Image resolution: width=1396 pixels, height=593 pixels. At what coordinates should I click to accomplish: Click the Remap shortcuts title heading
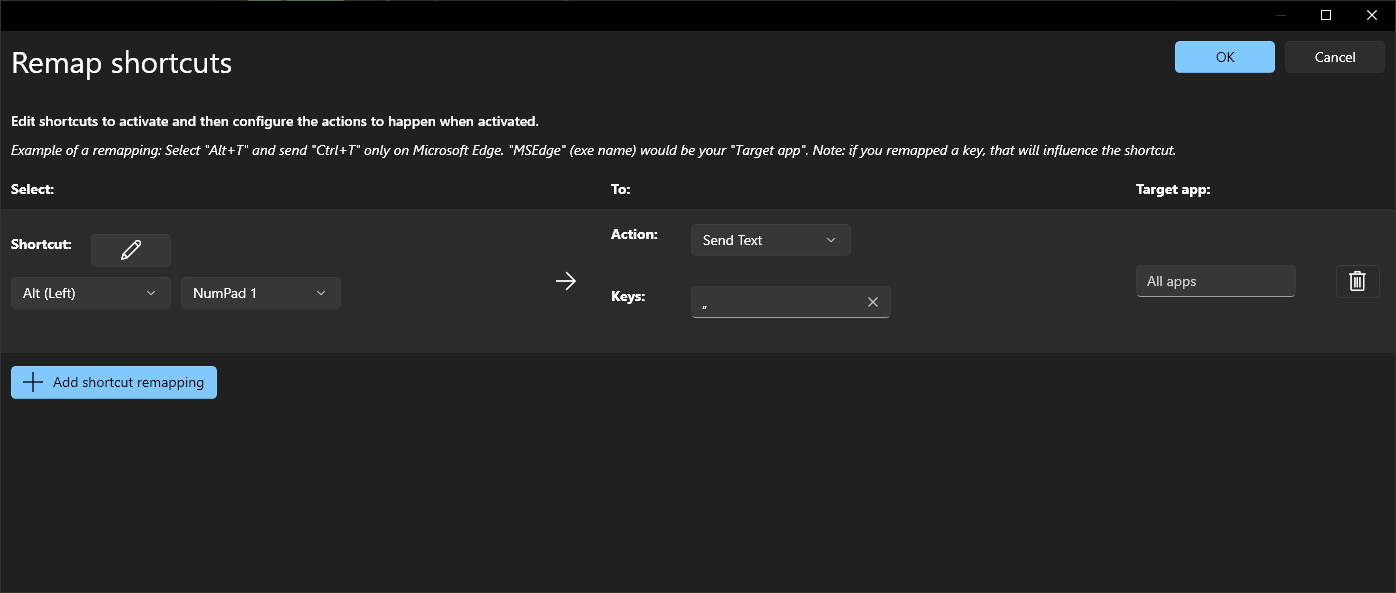coord(121,63)
